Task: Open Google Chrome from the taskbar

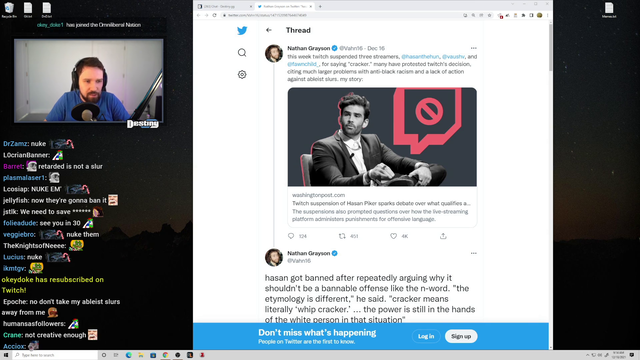Action: [x=165, y=355]
